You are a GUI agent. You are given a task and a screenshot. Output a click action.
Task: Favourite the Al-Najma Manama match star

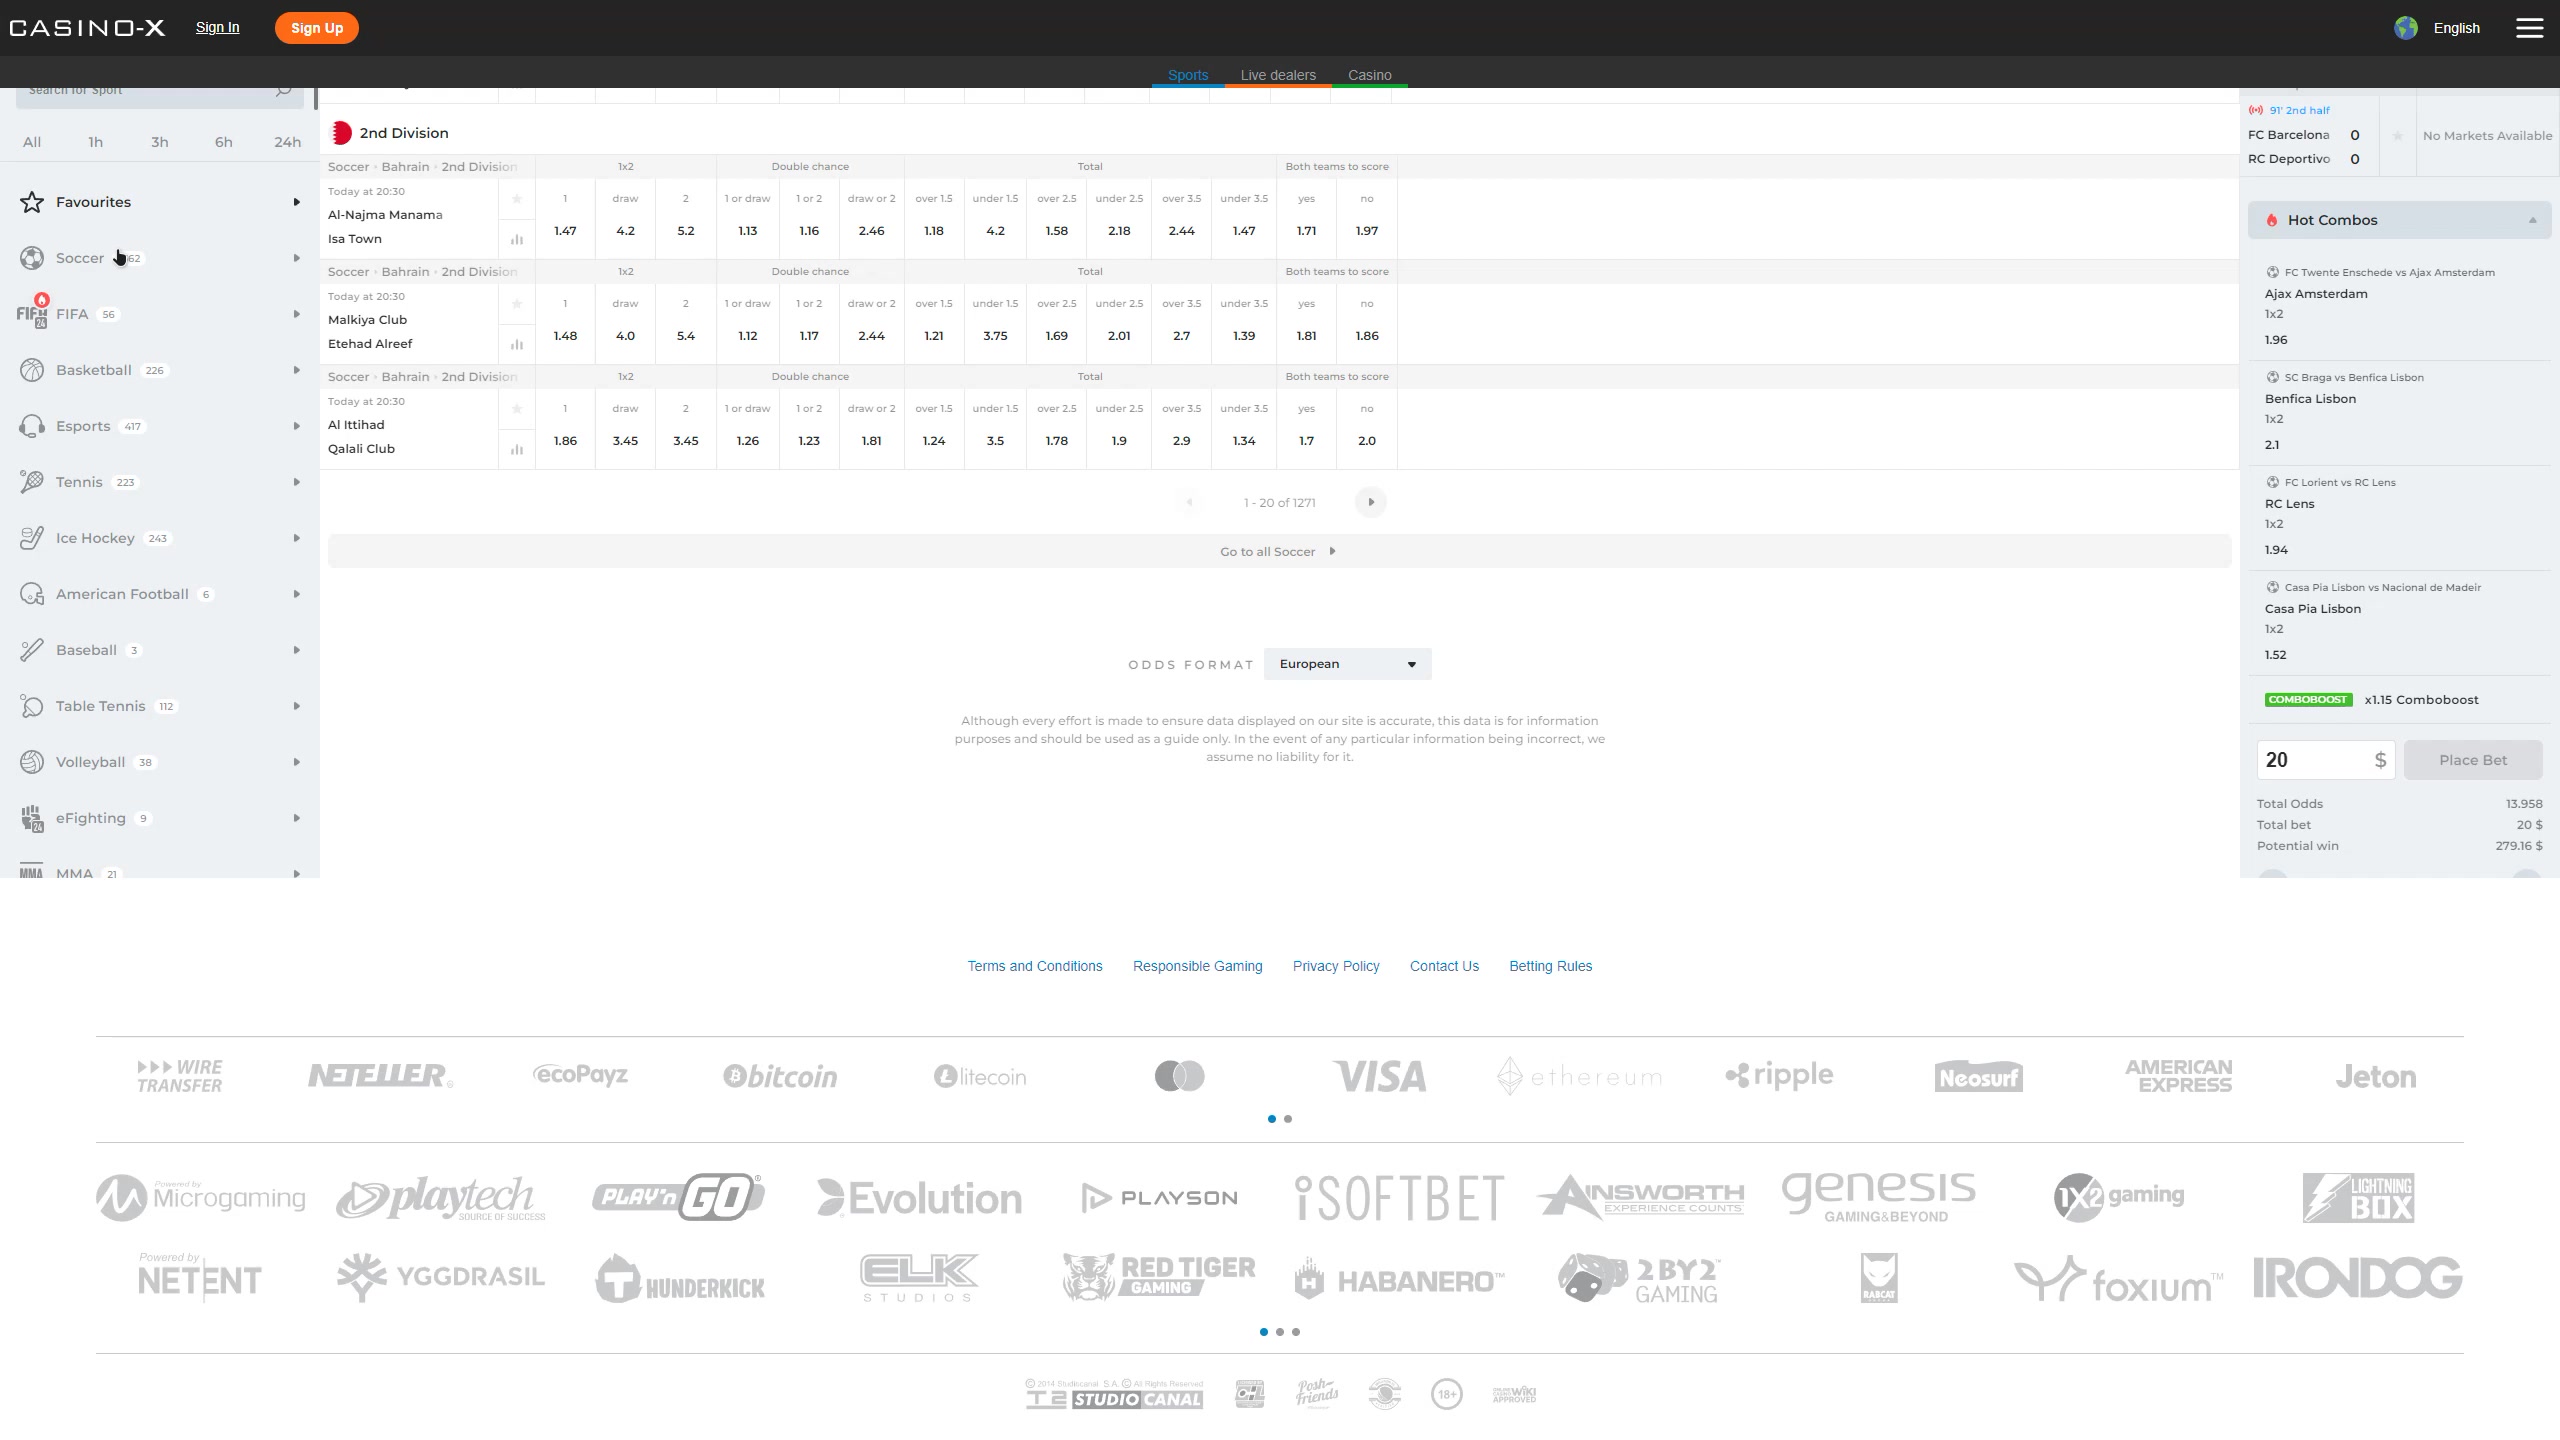coord(517,199)
